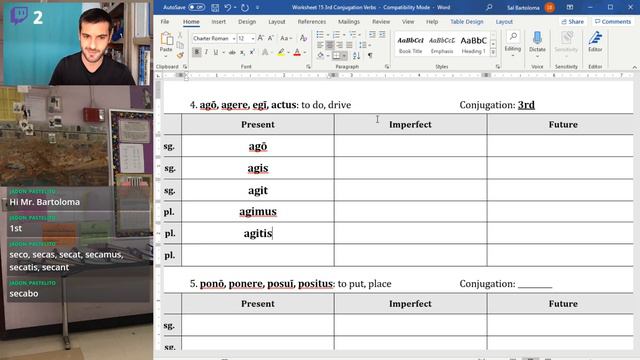Switch to the References tab

[x=312, y=22]
